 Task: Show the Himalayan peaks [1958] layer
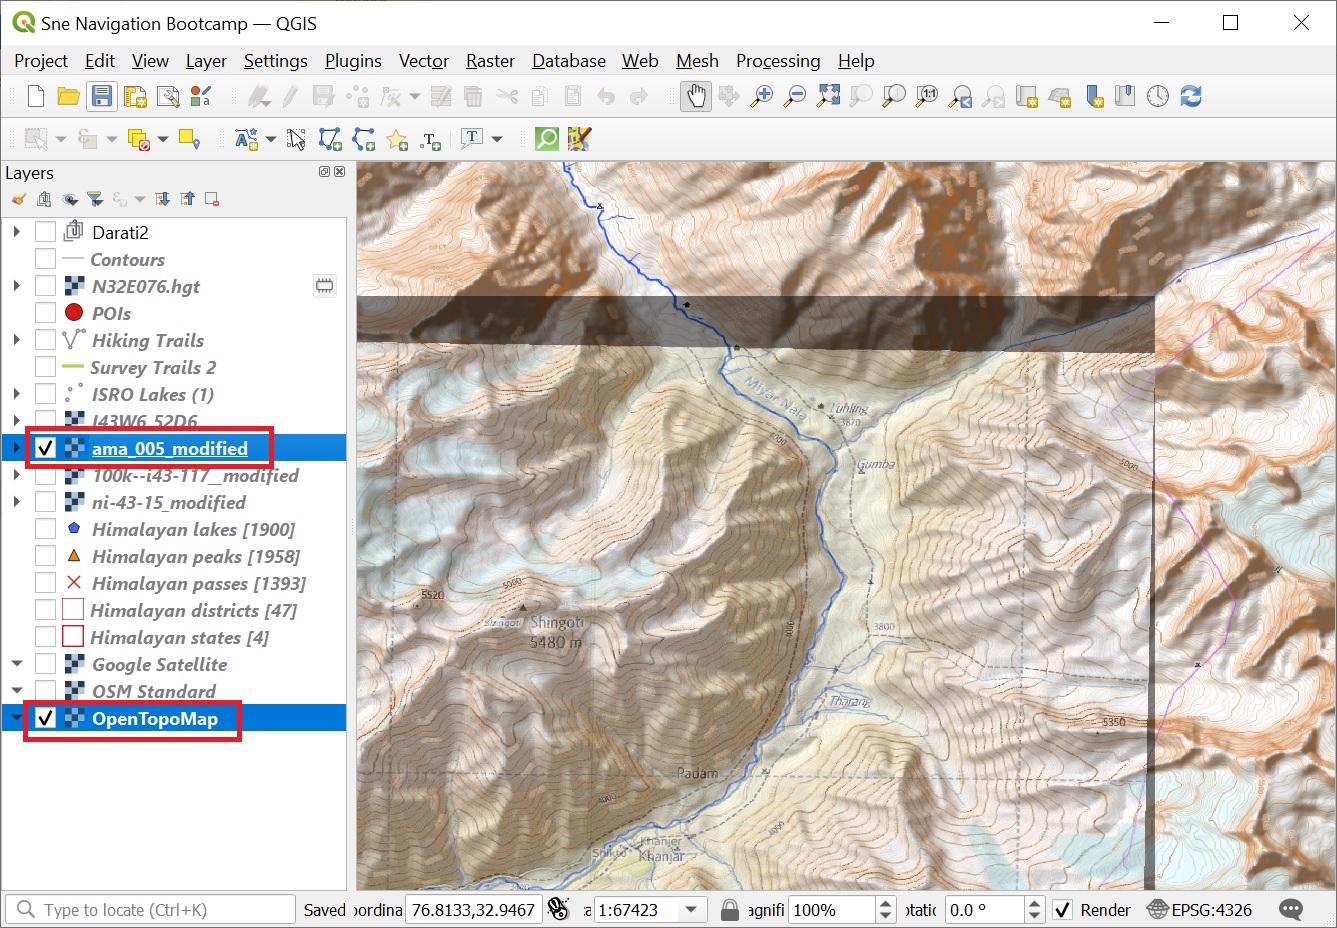[45, 556]
